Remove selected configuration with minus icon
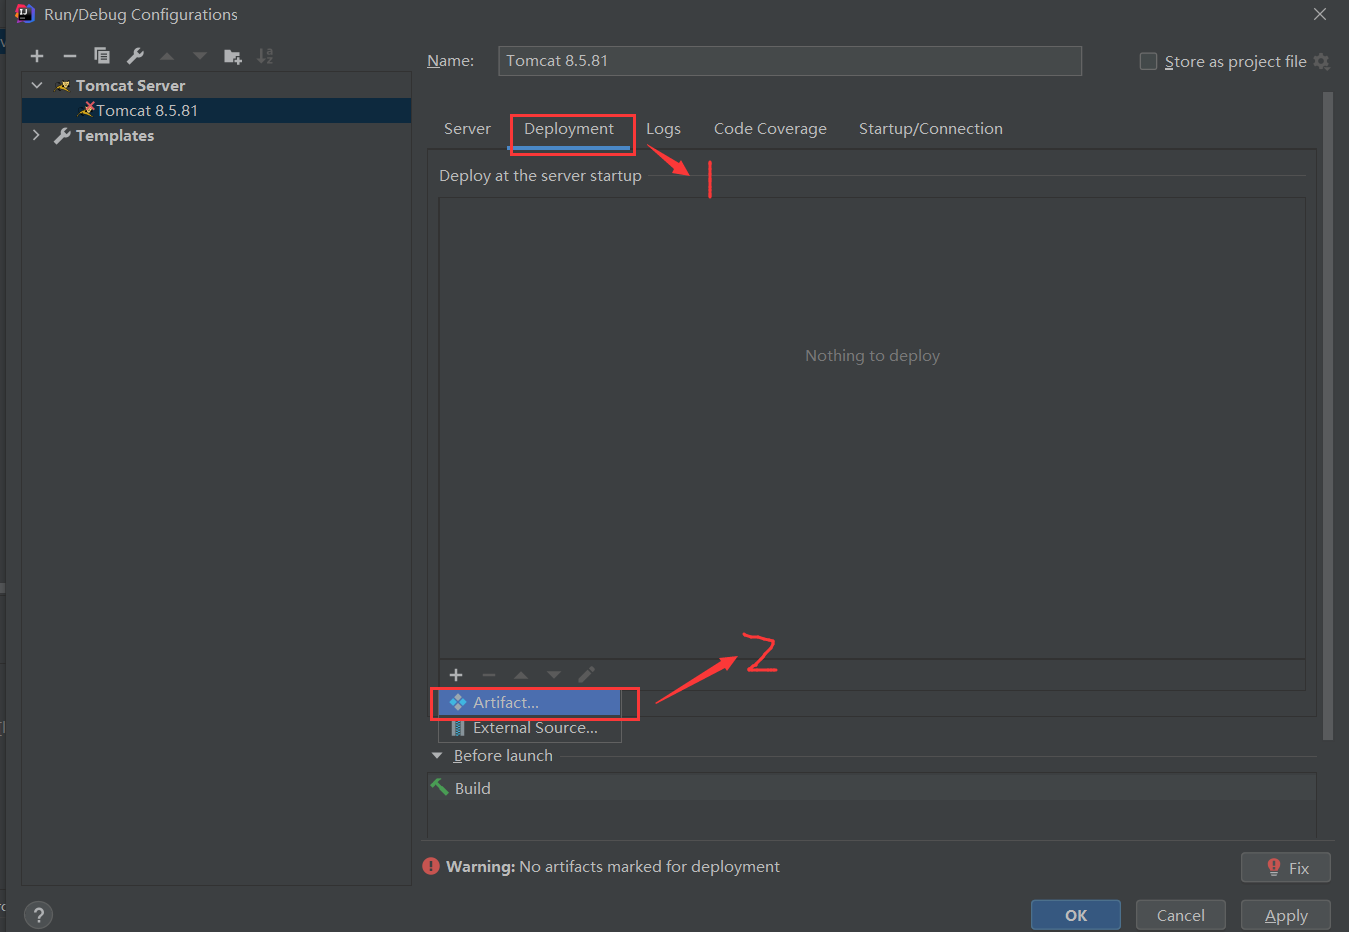Screen dimensions: 1349x932 tap(69, 56)
